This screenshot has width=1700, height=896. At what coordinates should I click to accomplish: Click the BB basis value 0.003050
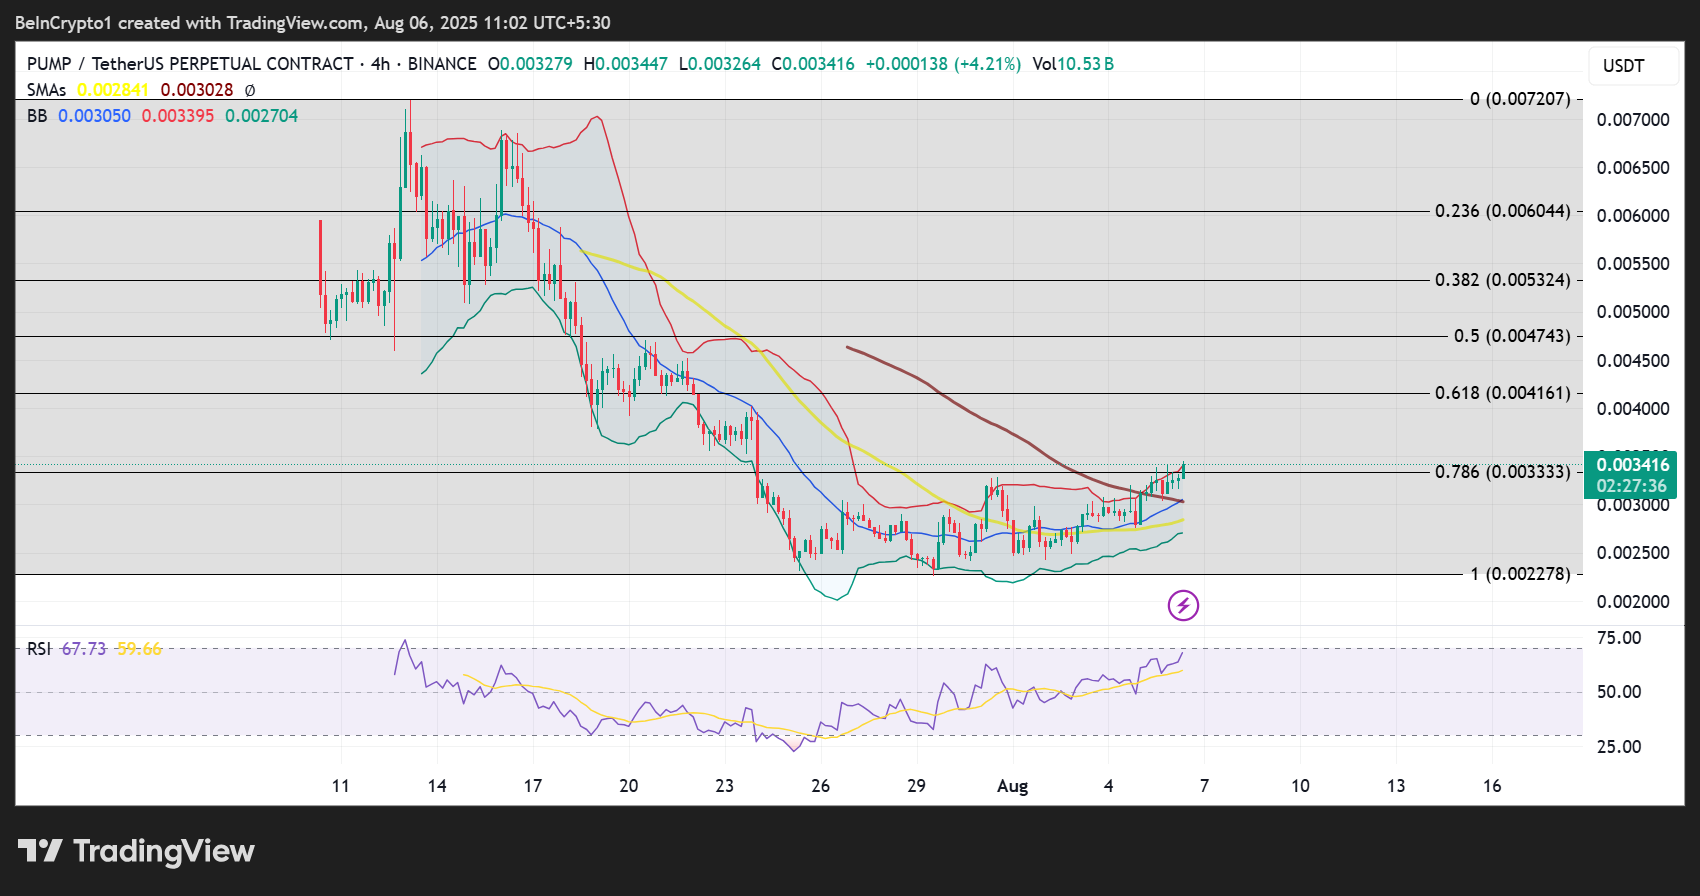coord(94,116)
